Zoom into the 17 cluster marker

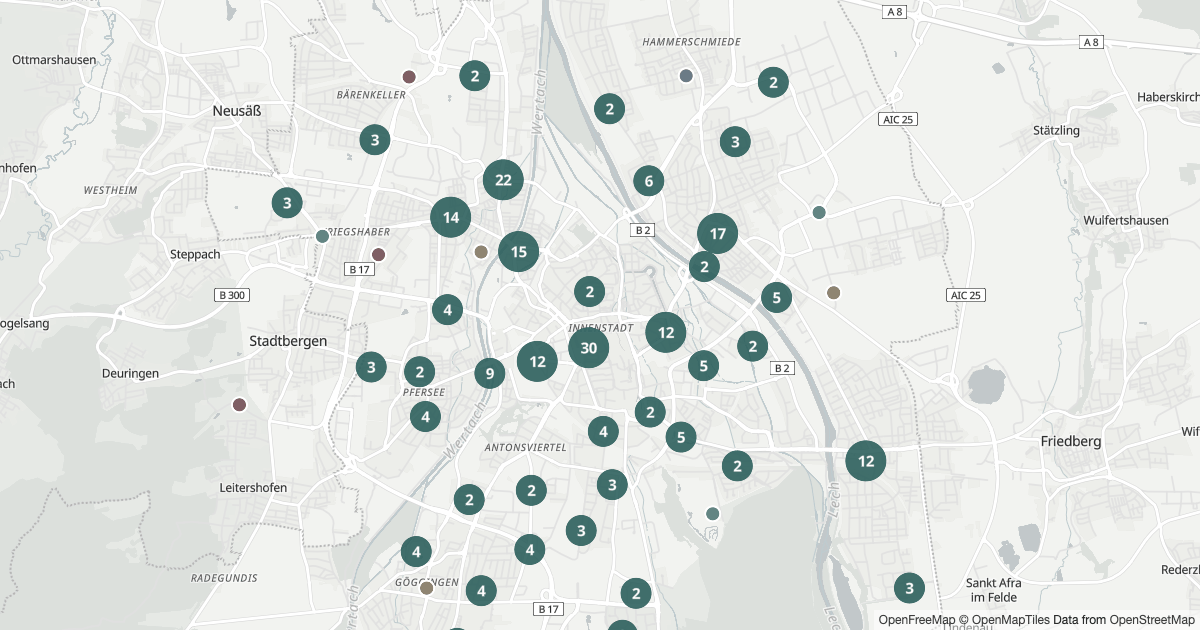[x=717, y=235]
